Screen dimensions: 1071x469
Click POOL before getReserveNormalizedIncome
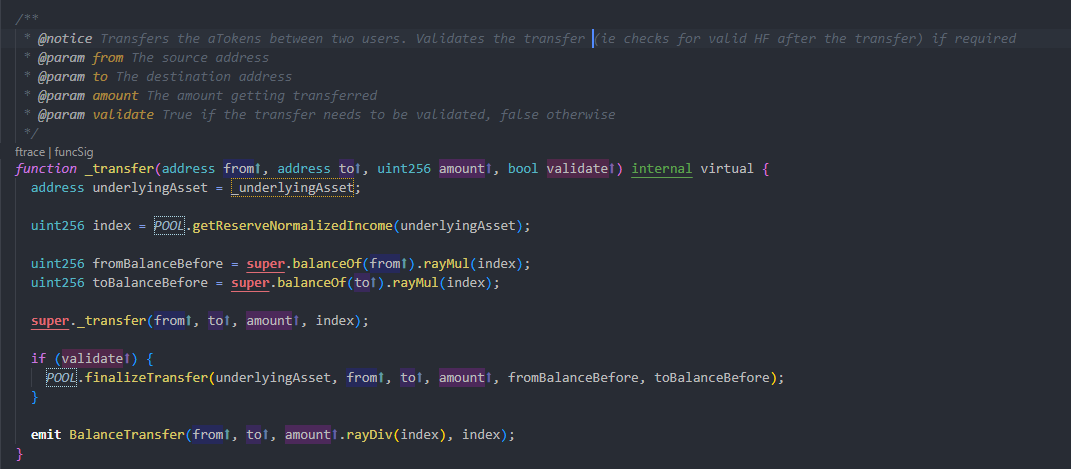(x=169, y=226)
